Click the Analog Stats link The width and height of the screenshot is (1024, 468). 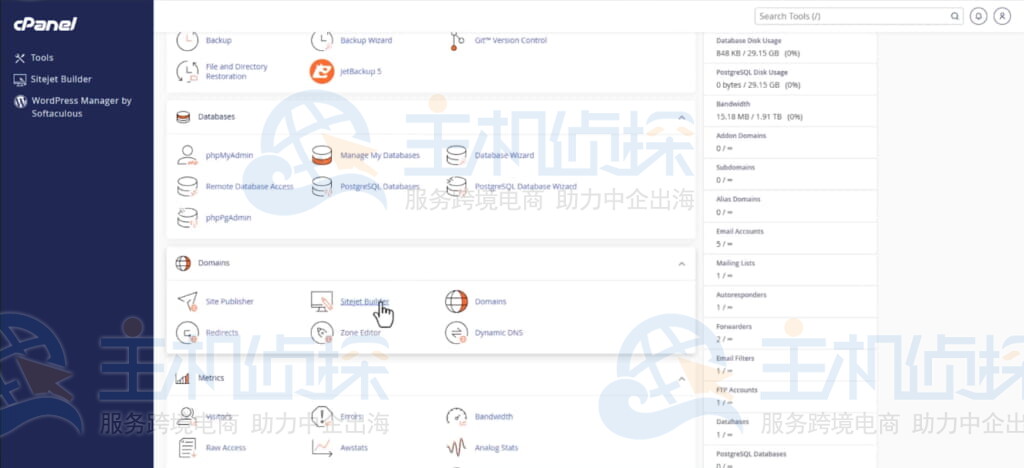click(x=496, y=448)
